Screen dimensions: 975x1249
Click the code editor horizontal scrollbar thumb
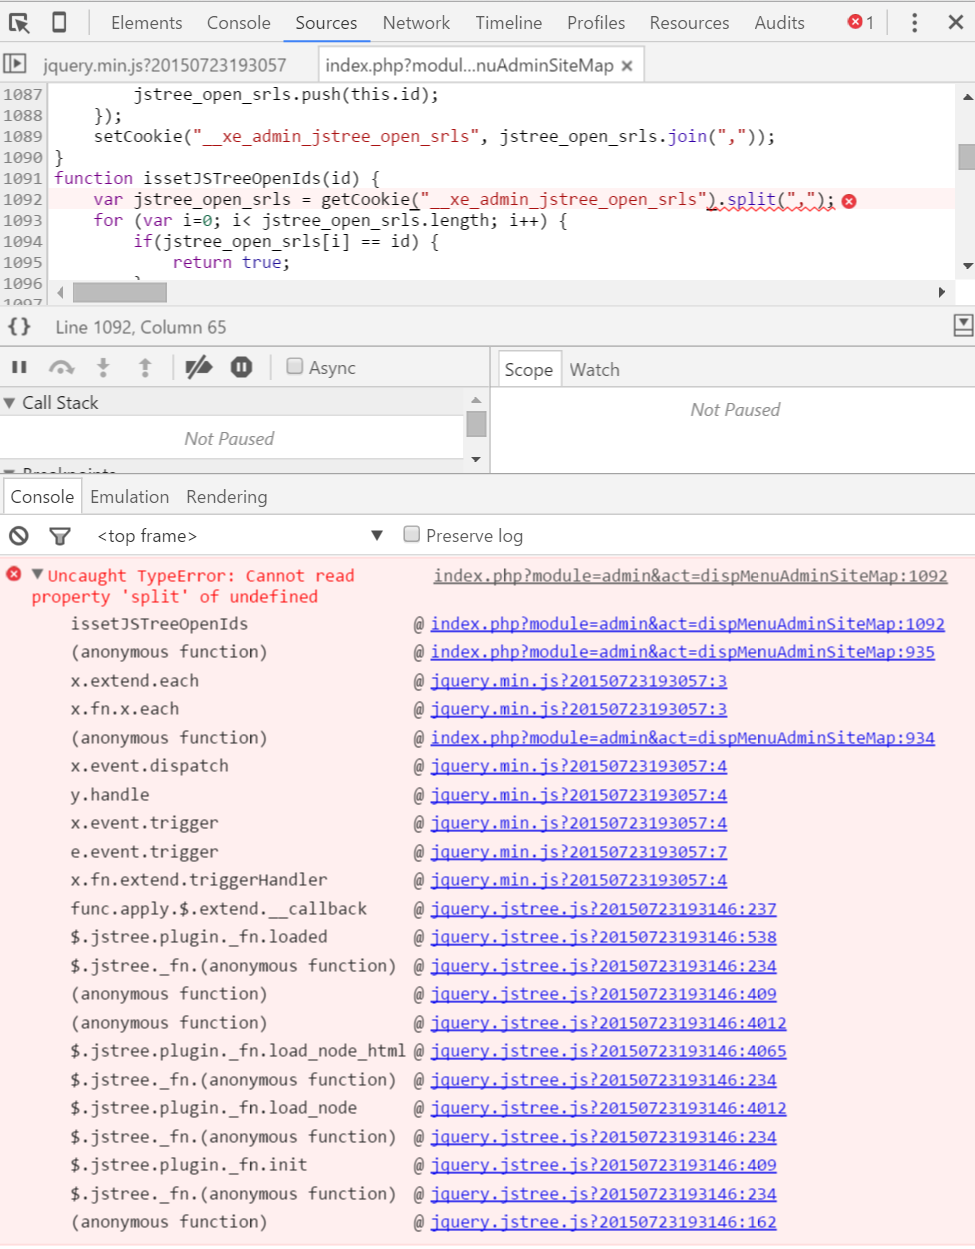[120, 292]
